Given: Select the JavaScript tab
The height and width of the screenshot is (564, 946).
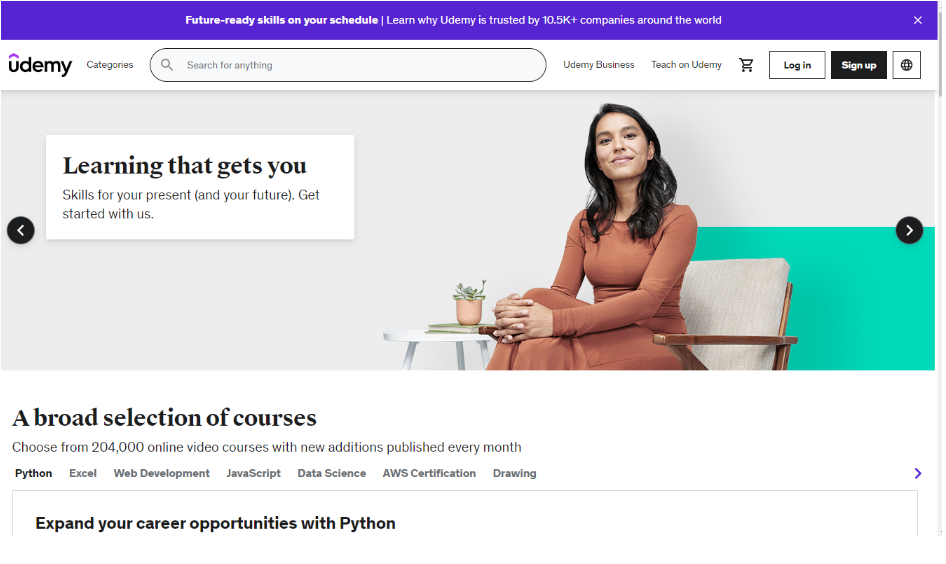Looking at the screenshot, I should [x=253, y=474].
